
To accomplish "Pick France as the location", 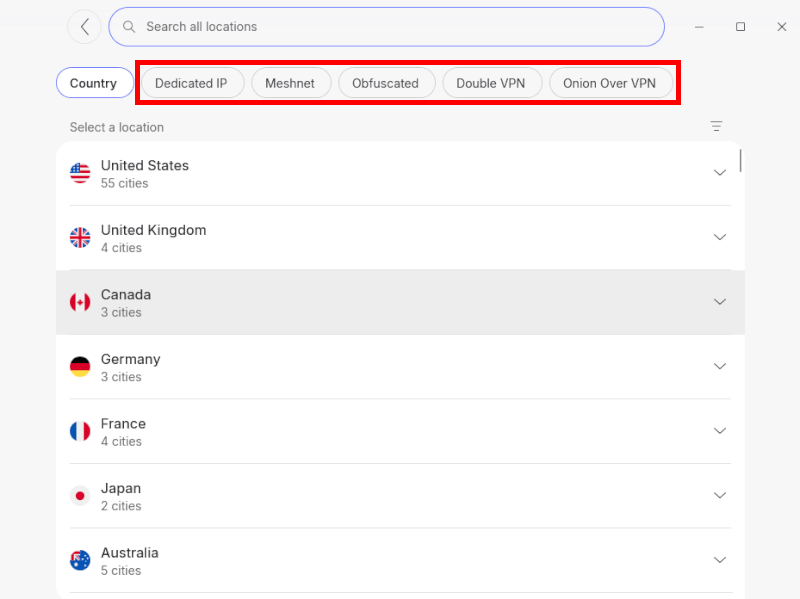I will (400, 431).
